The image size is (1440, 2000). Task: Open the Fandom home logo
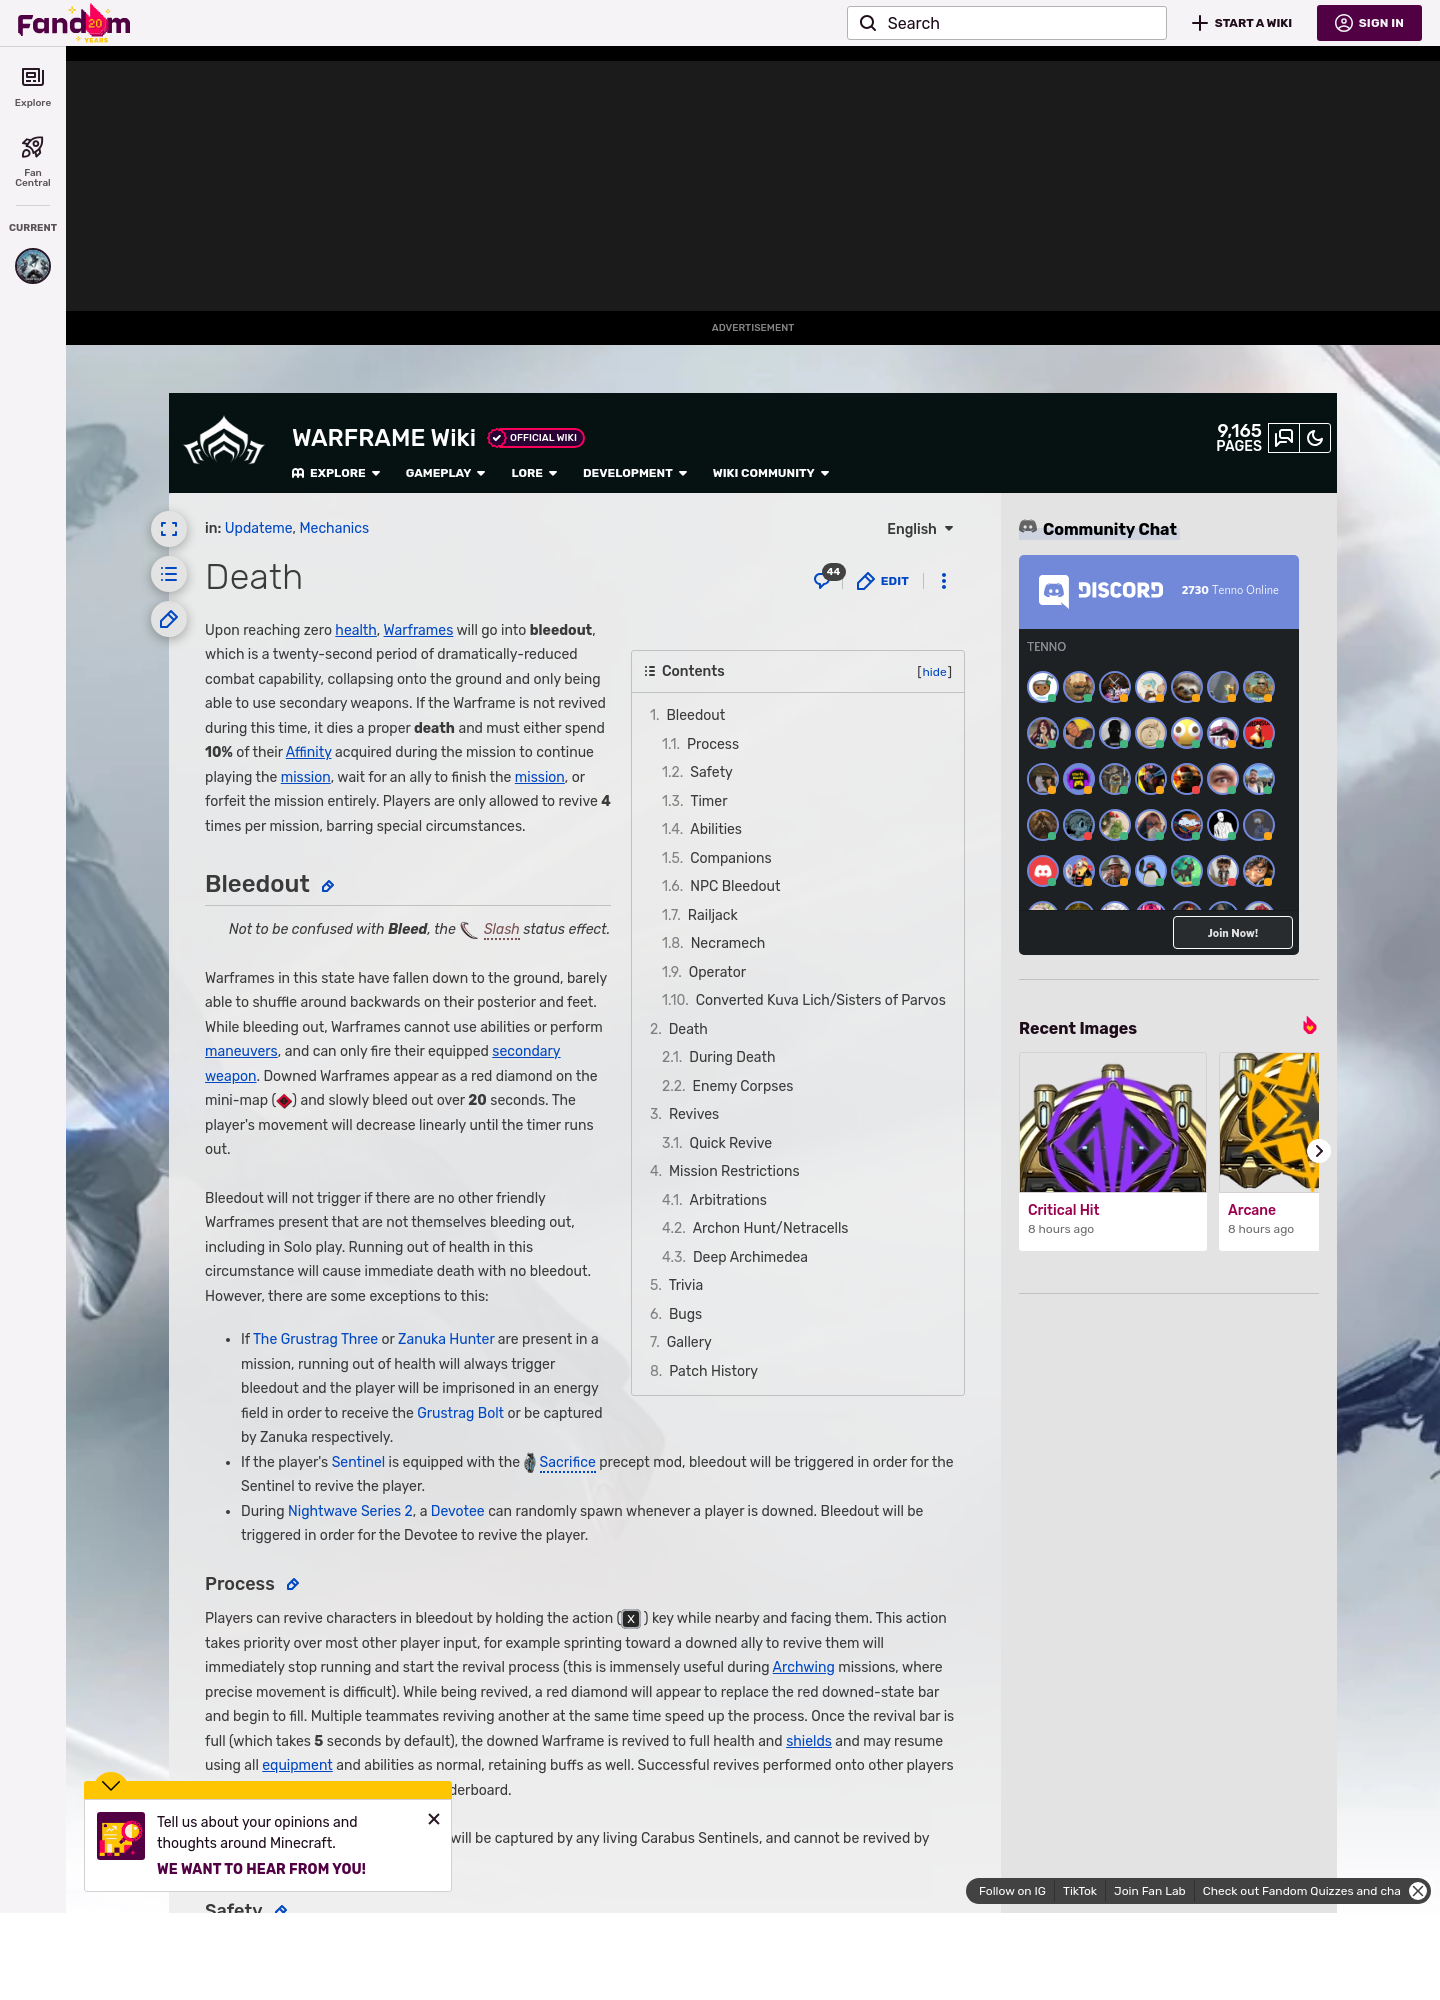(x=74, y=23)
